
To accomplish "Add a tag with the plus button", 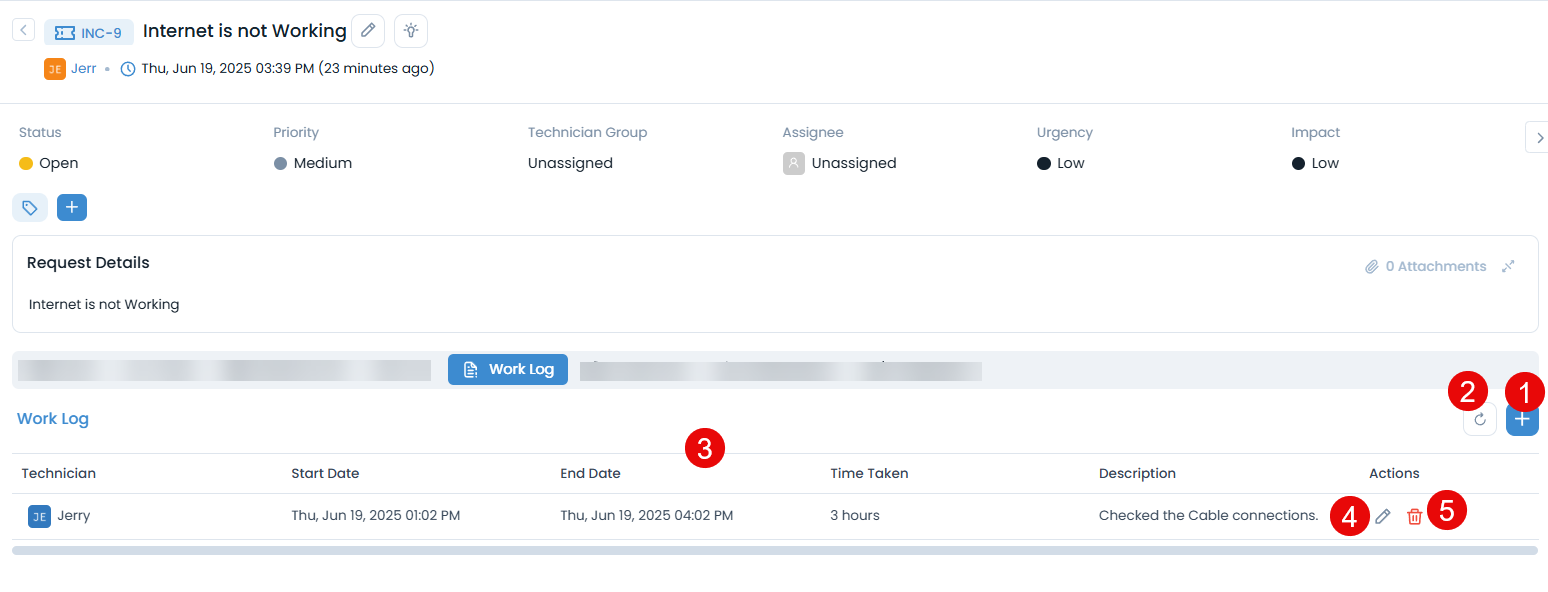I will [72, 207].
